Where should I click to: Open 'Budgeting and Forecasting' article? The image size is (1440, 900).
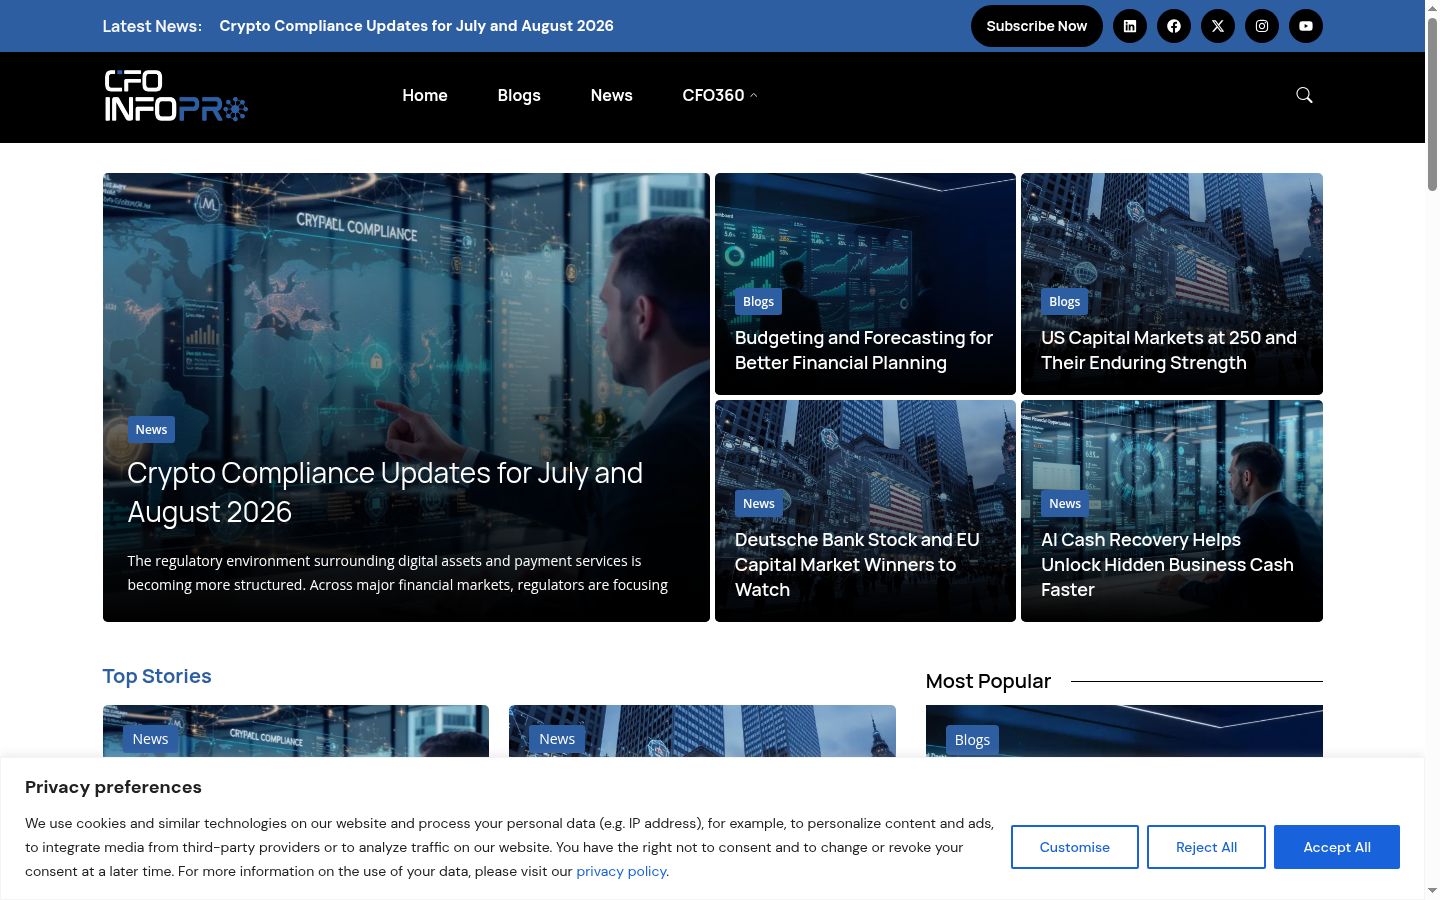click(x=864, y=350)
